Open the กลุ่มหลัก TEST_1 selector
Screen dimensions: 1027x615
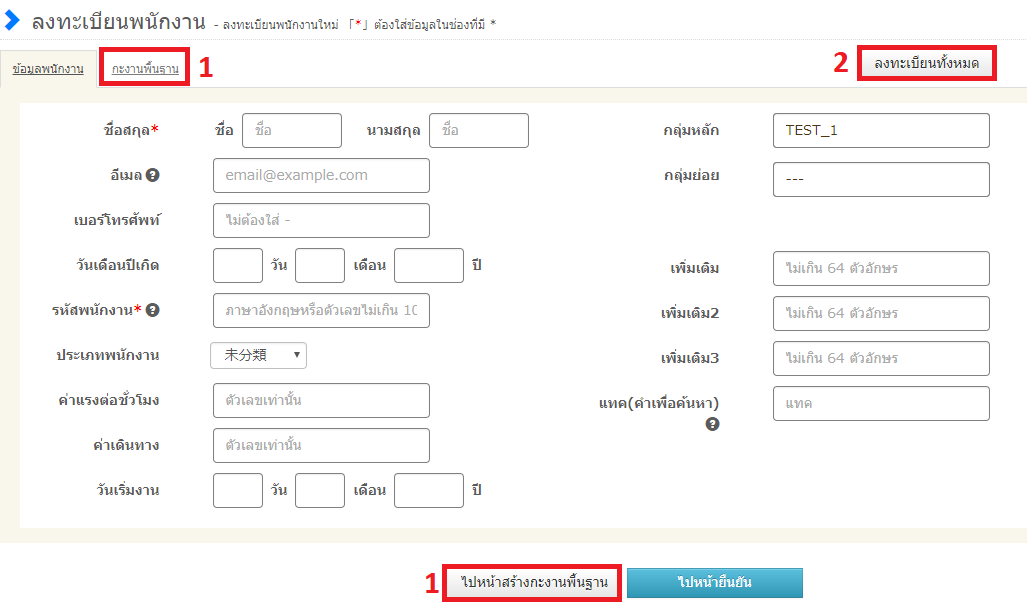pos(880,130)
